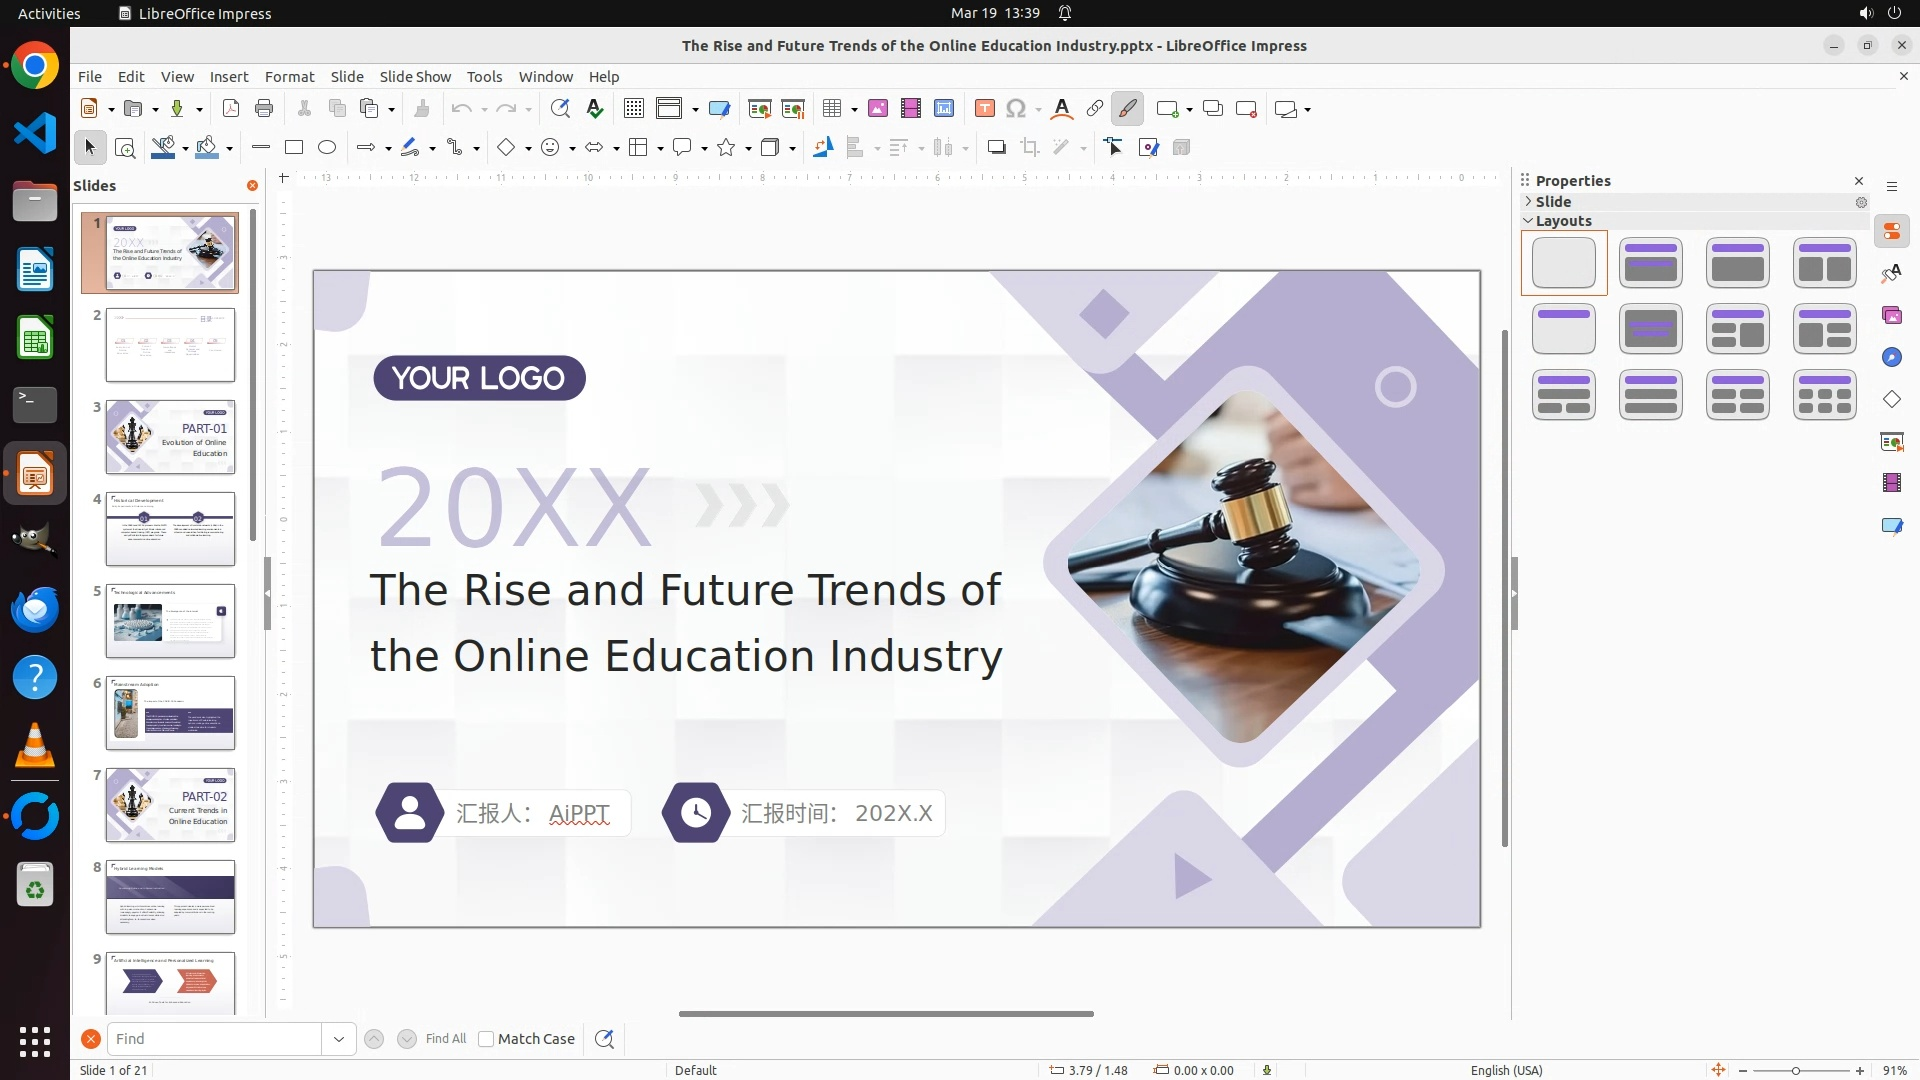Click the Print icon in toolbar
This screenshot has width=1920, height=1080.
[x=264, y=109]
